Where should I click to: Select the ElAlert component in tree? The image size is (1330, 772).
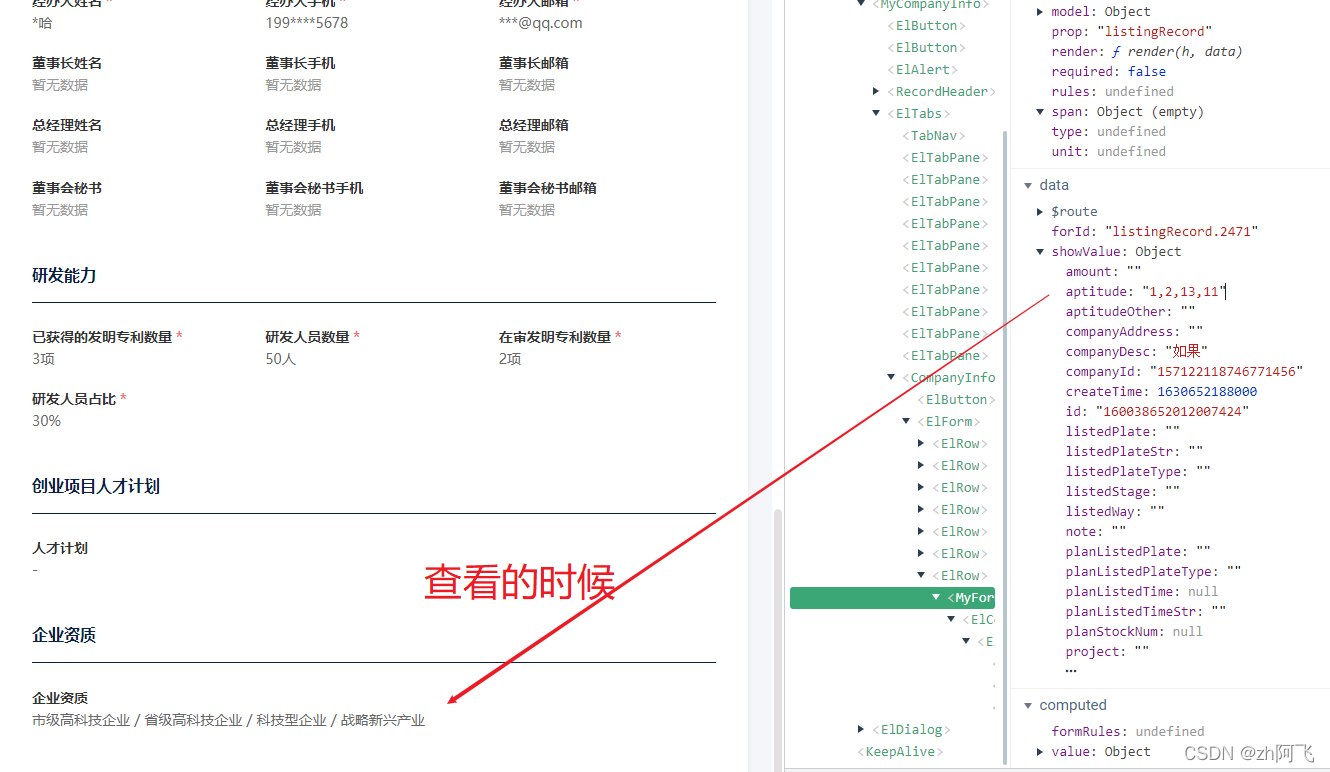pyautogui.click(x=923, y=69)
